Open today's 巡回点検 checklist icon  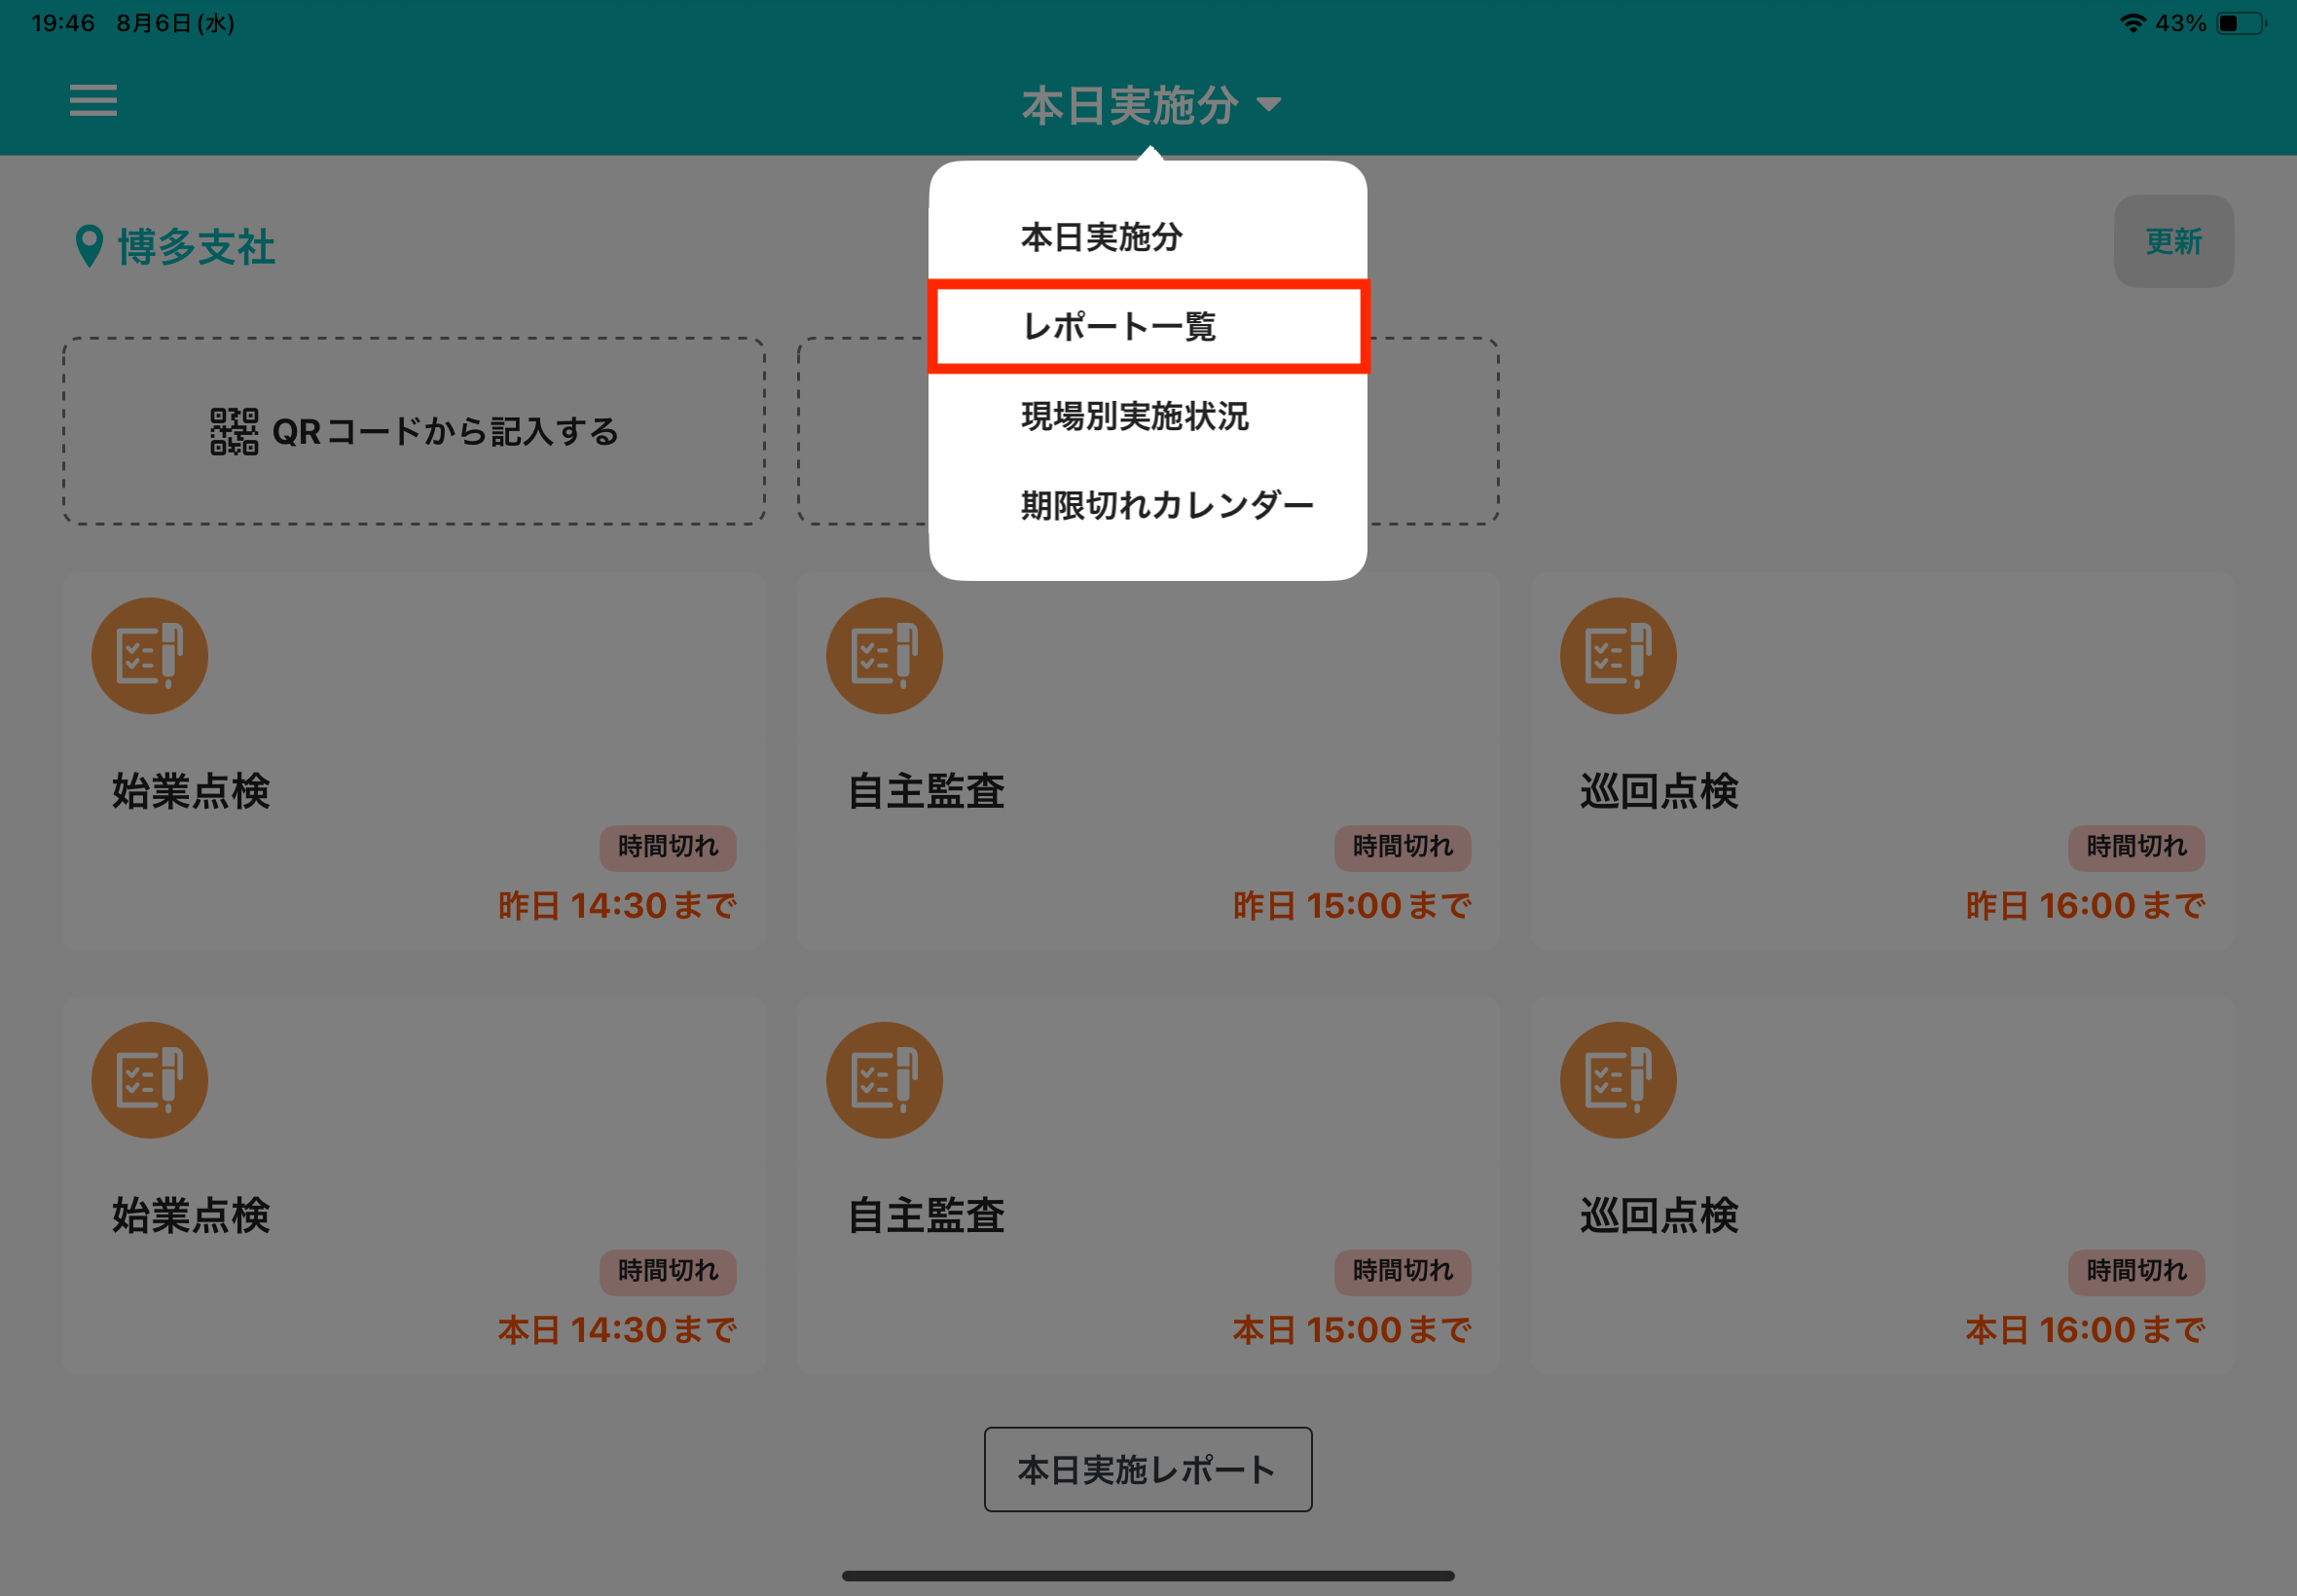tap(1618, 1080)
